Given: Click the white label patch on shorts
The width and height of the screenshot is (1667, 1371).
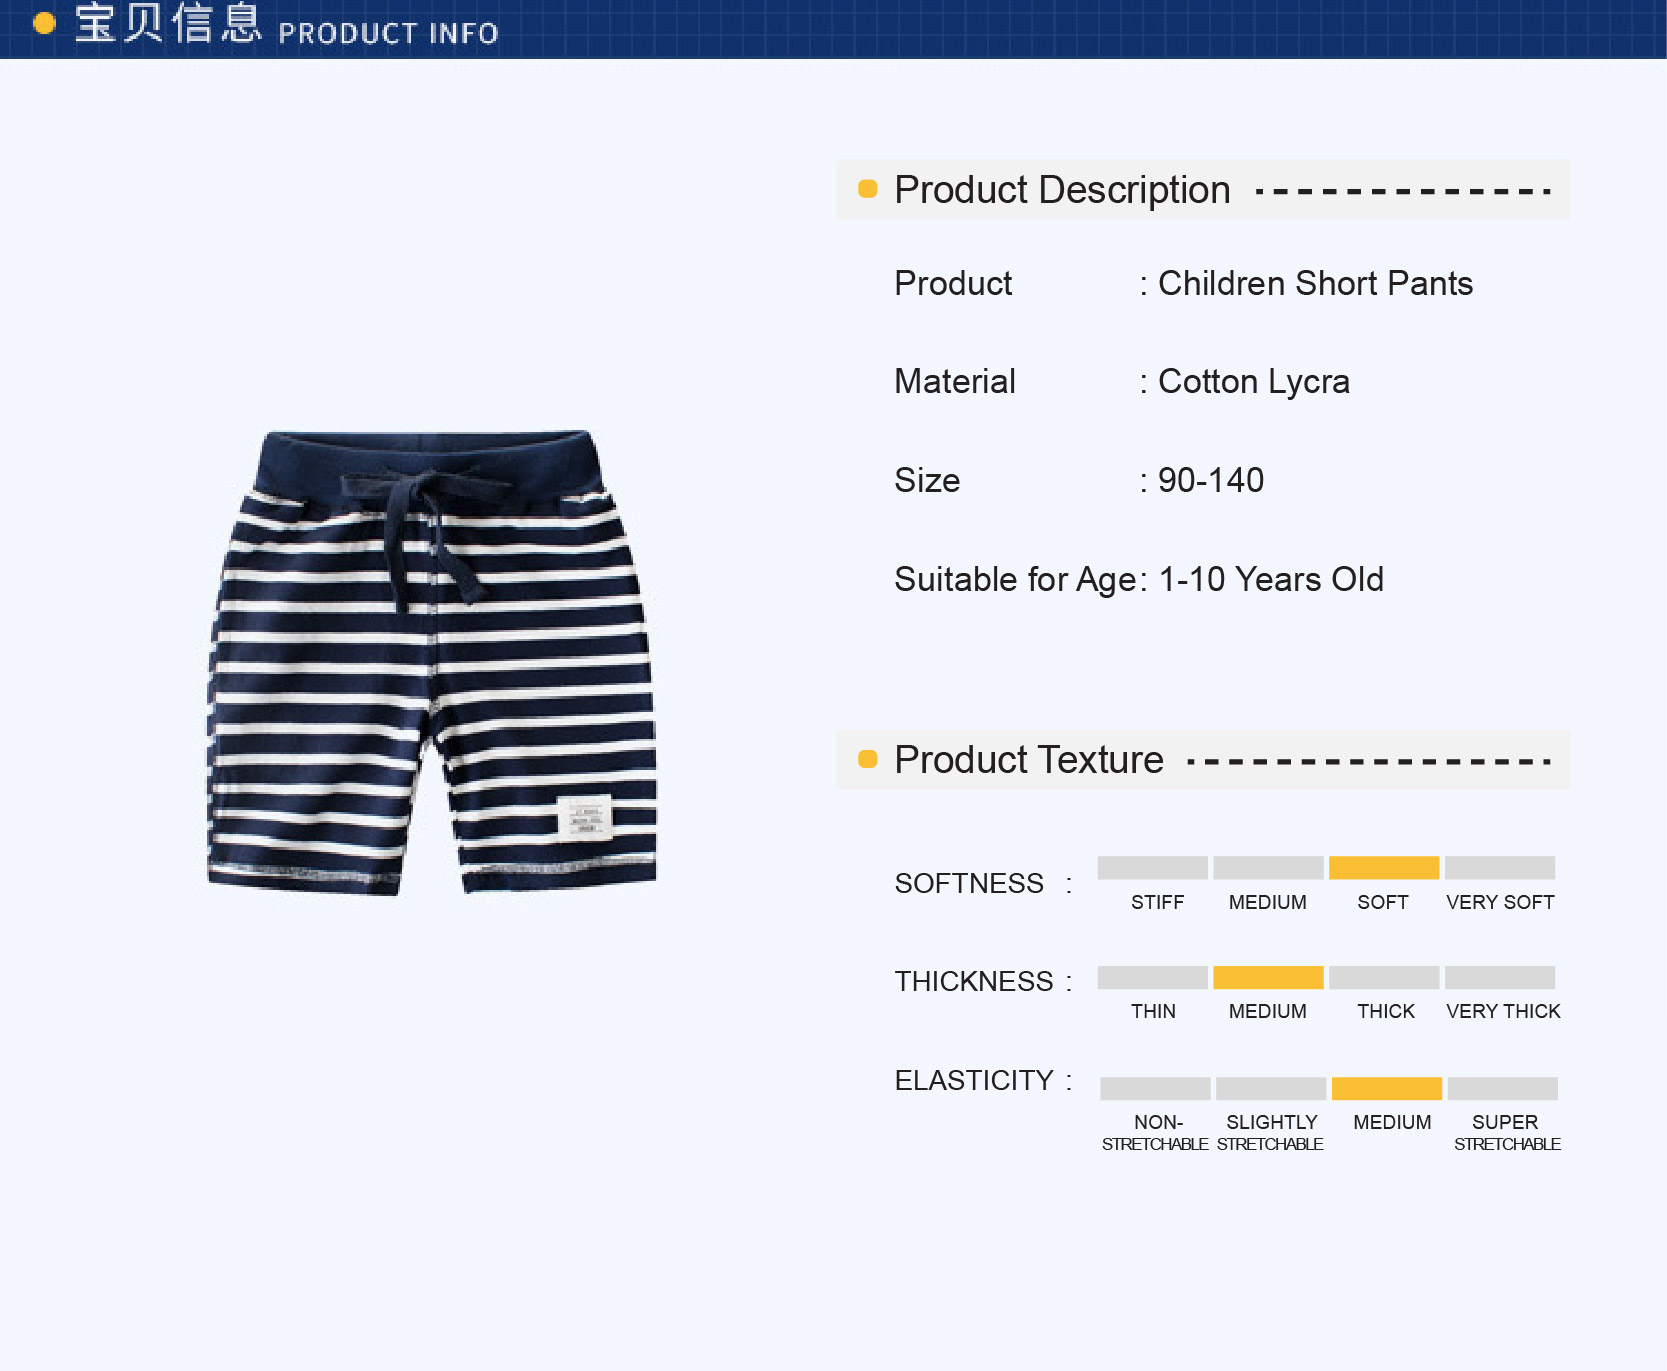Looking at the screenshot, I should tap(584, 817).
